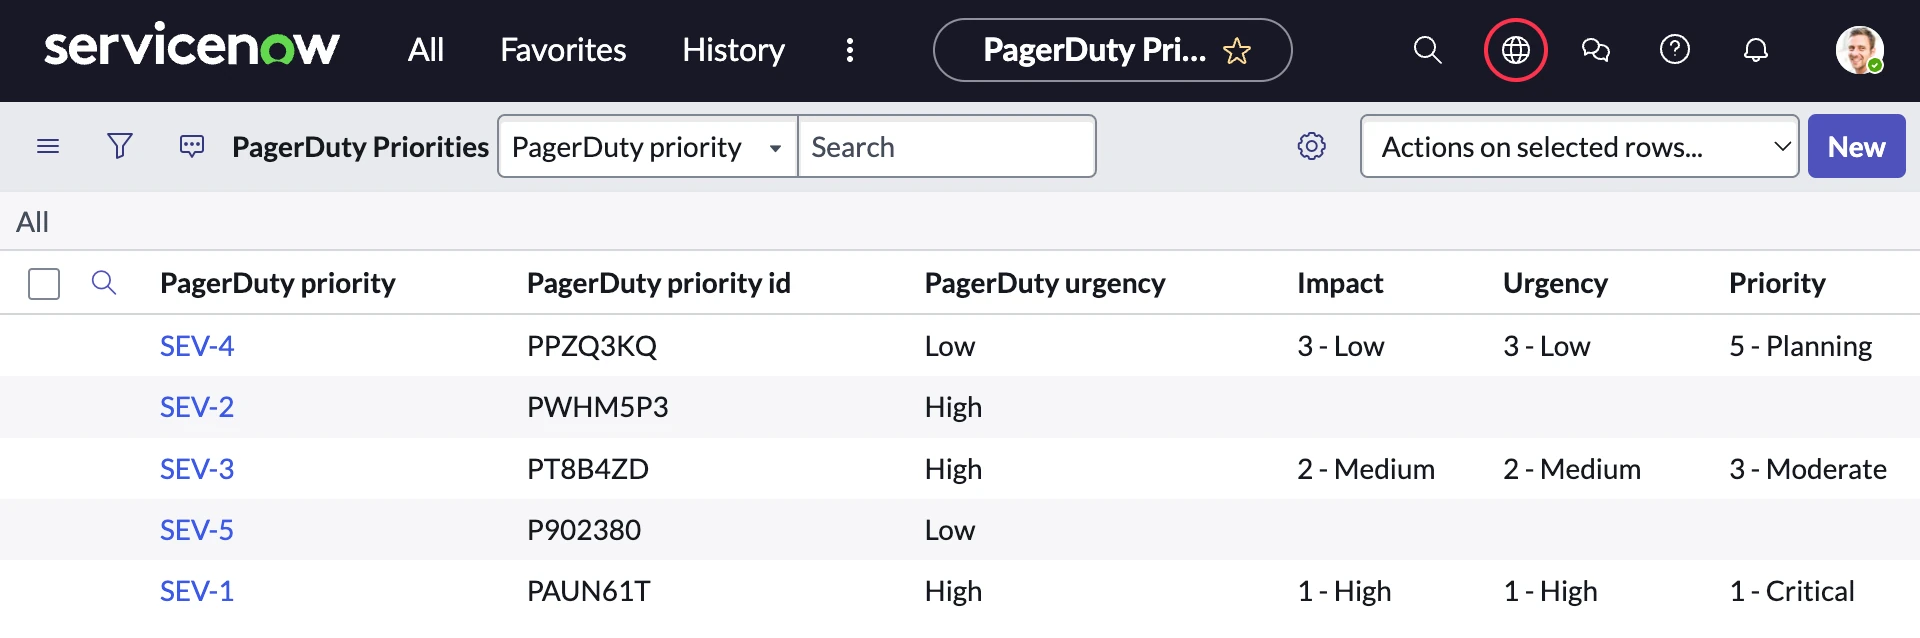Personalize list with the gear icon
Viewport: 1920px width, 638px height.
click(1311, 147)
